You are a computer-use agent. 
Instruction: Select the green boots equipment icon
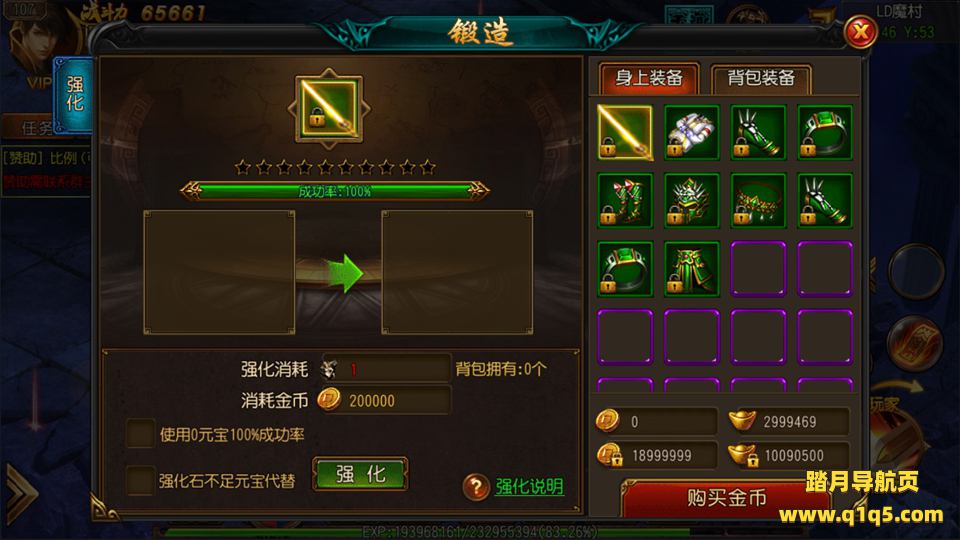(625, 201)
